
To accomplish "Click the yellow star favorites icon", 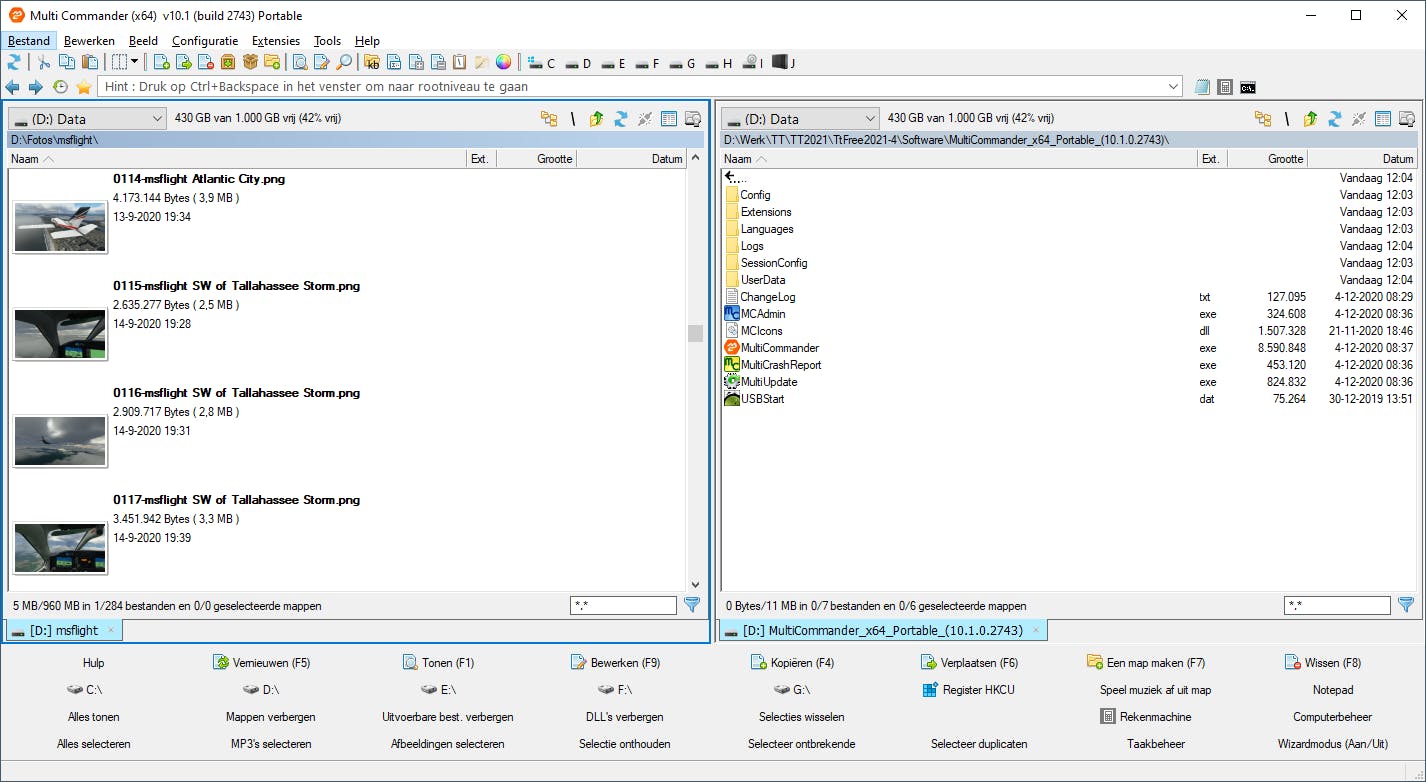I will (x=84, y=87).
